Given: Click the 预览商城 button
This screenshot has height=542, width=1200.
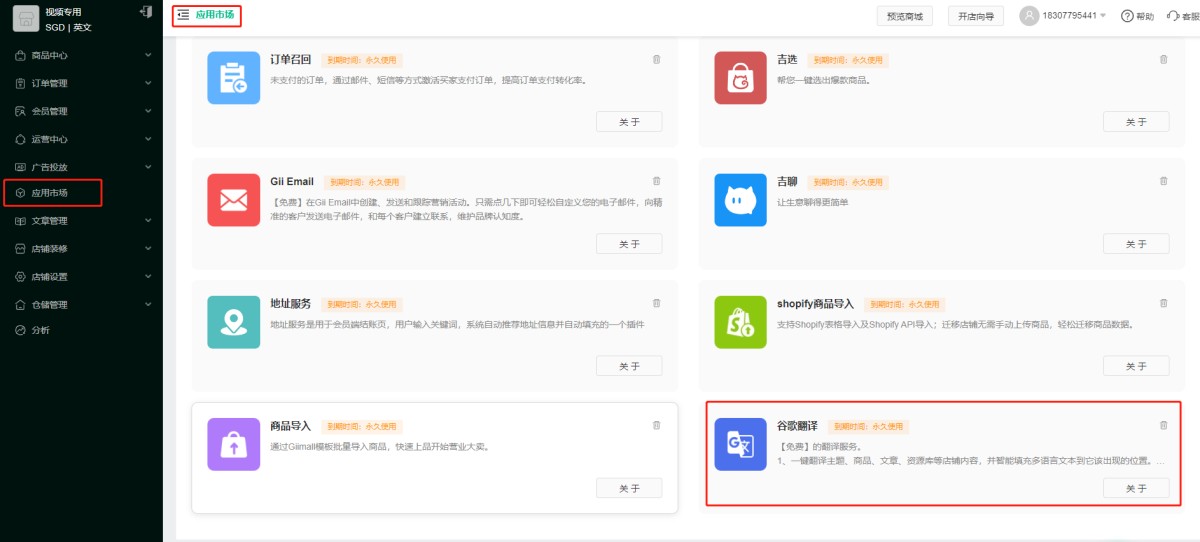Looking at the screenshot, I should (x=904, y=16).
